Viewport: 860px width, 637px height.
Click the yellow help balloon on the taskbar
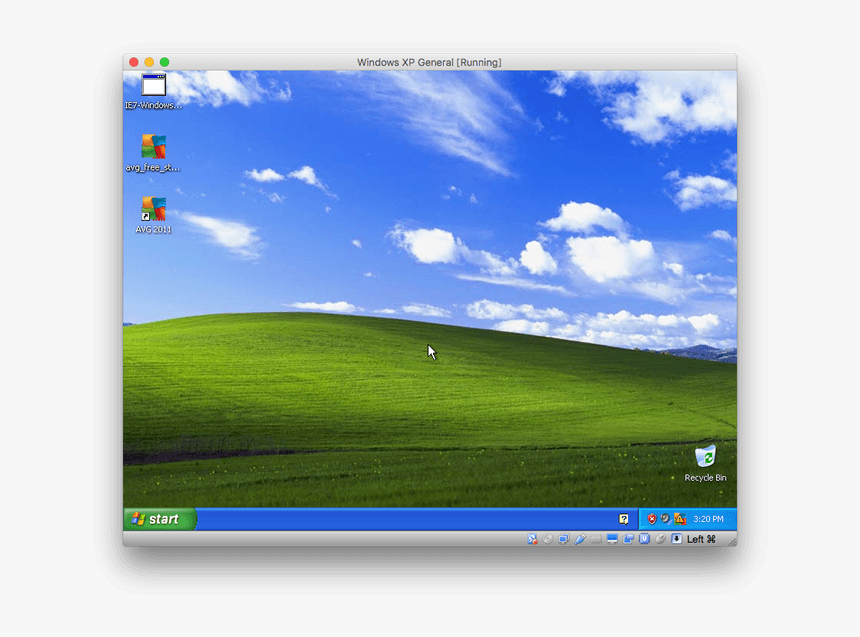coord(622,518)
